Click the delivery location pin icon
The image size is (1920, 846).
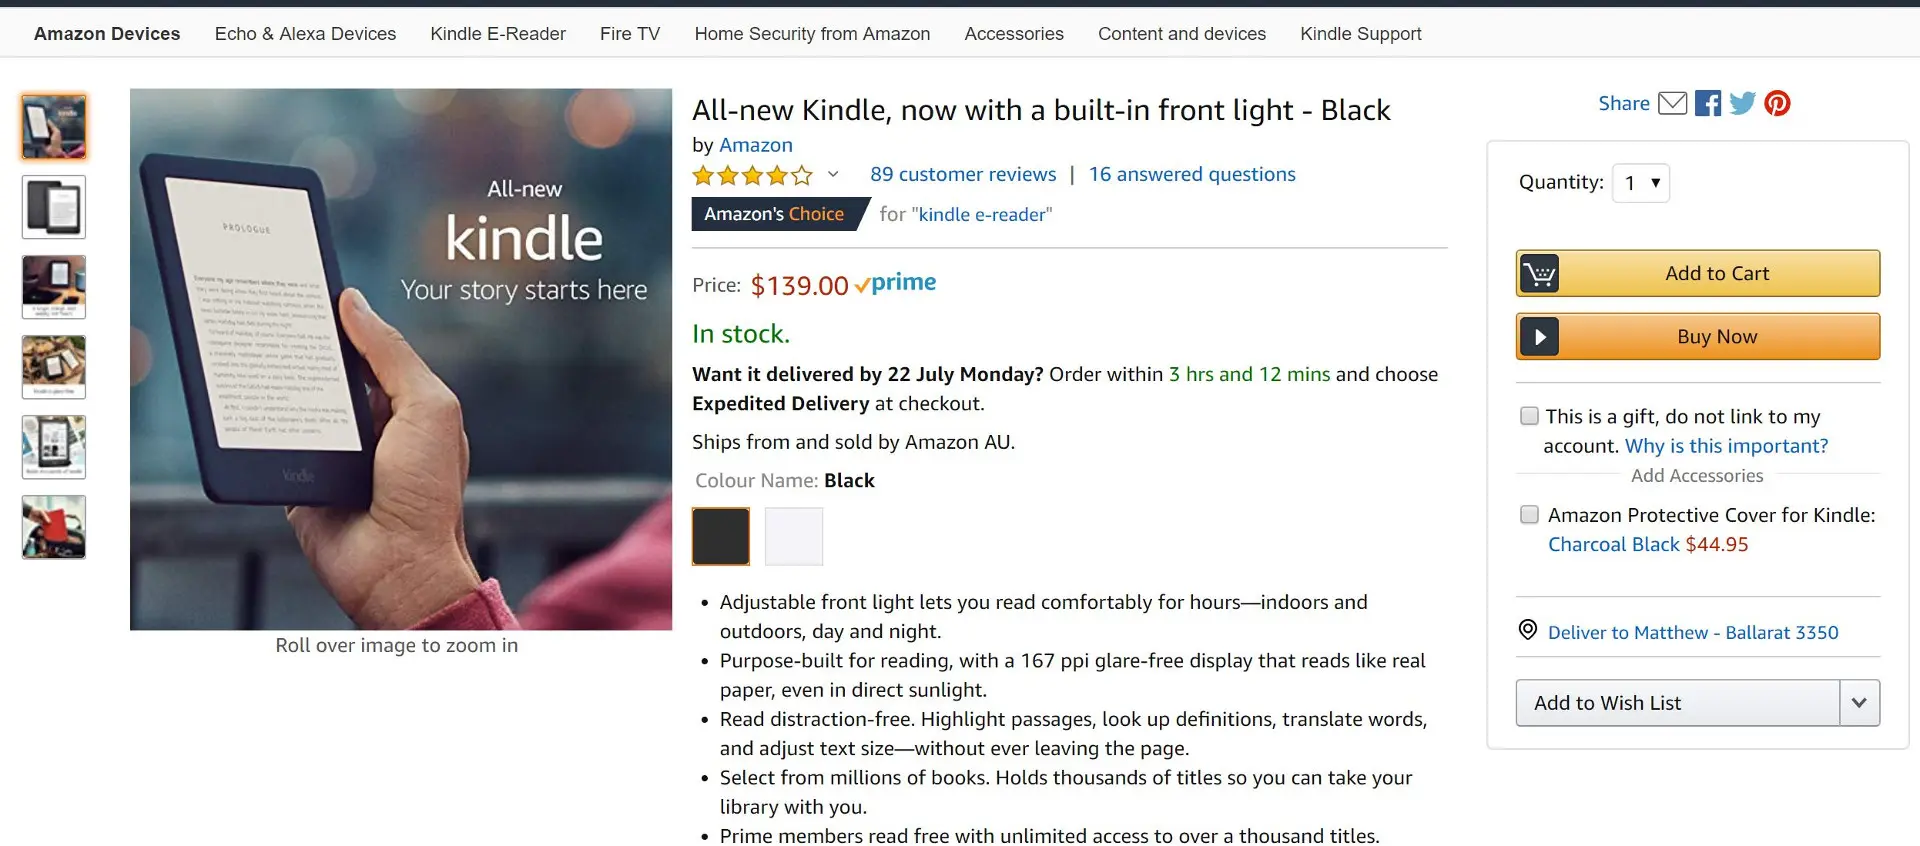(1528, 630)
